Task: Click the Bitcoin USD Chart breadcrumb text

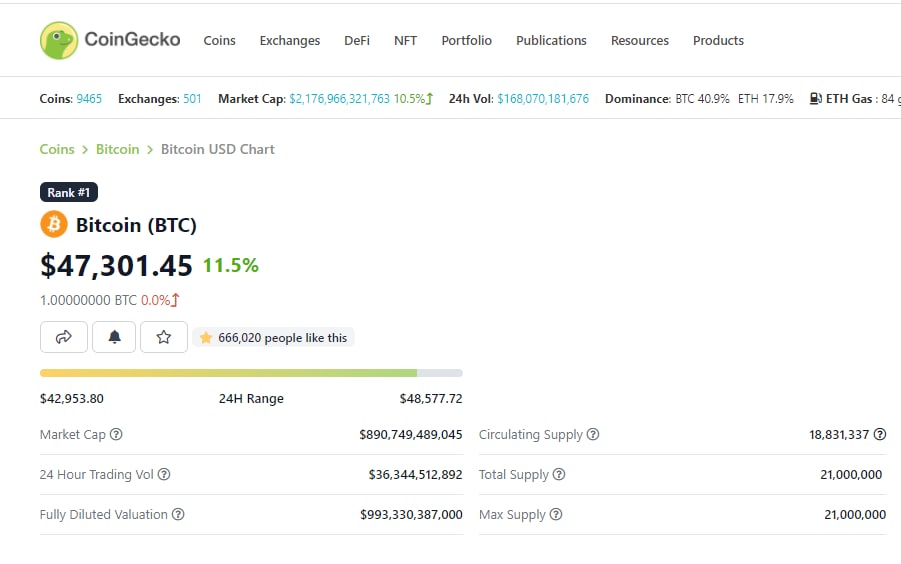Action: 218,149
